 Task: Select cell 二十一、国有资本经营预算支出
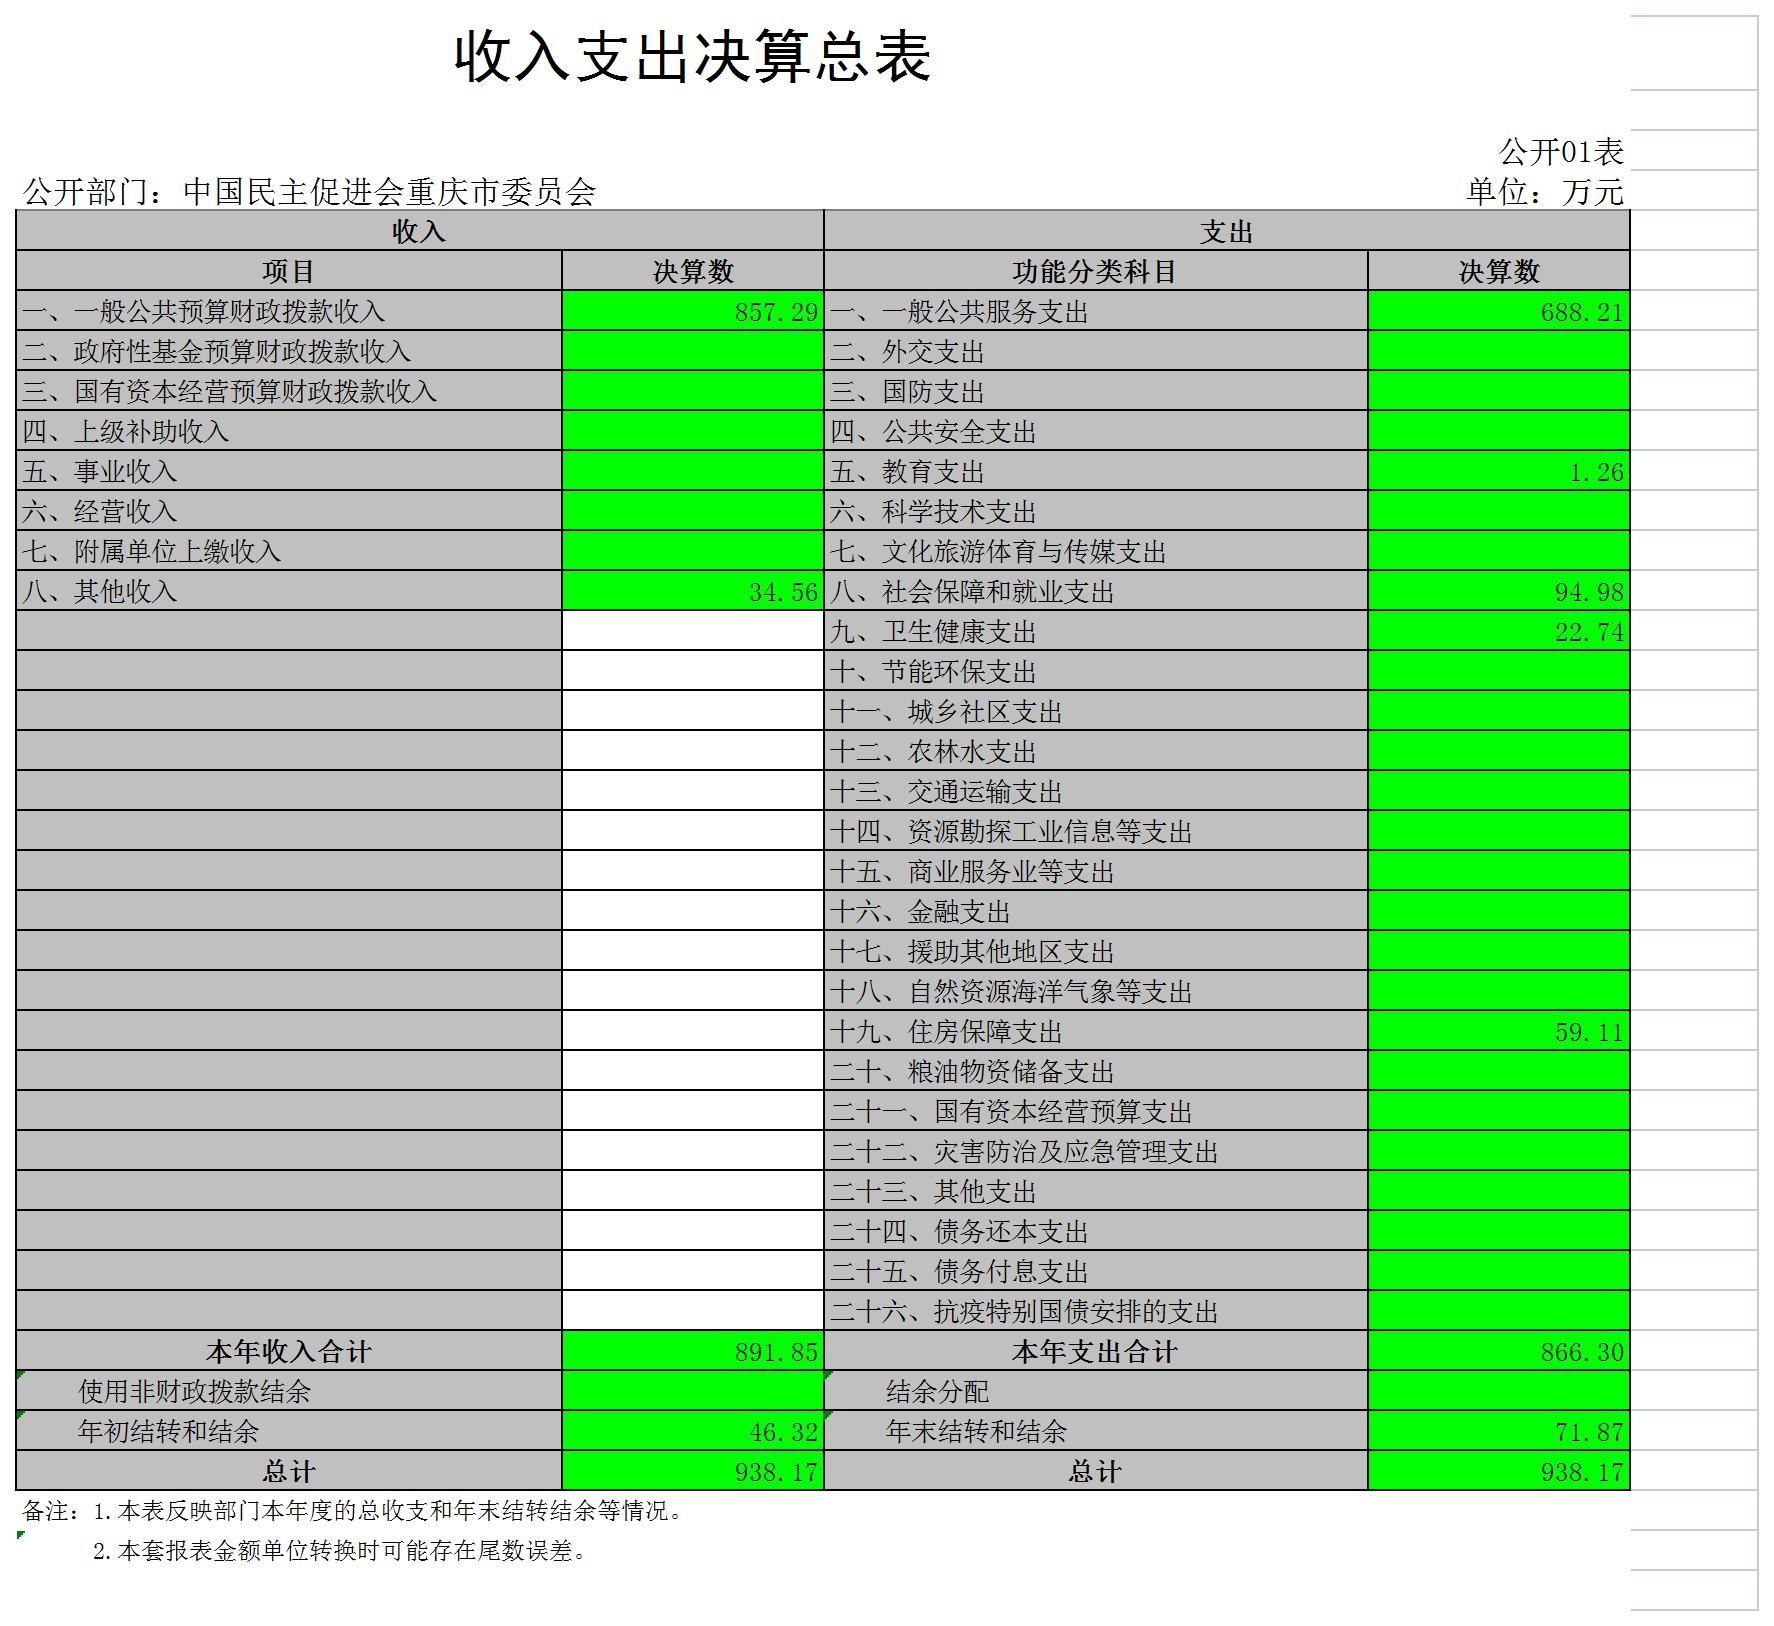point(1096,1111)
